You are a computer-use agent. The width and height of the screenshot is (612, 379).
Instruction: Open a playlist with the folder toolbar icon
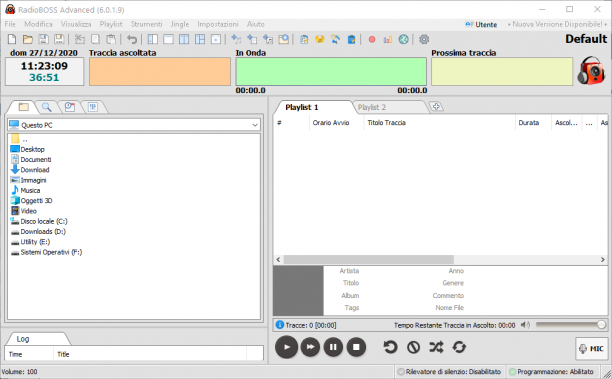27,39
